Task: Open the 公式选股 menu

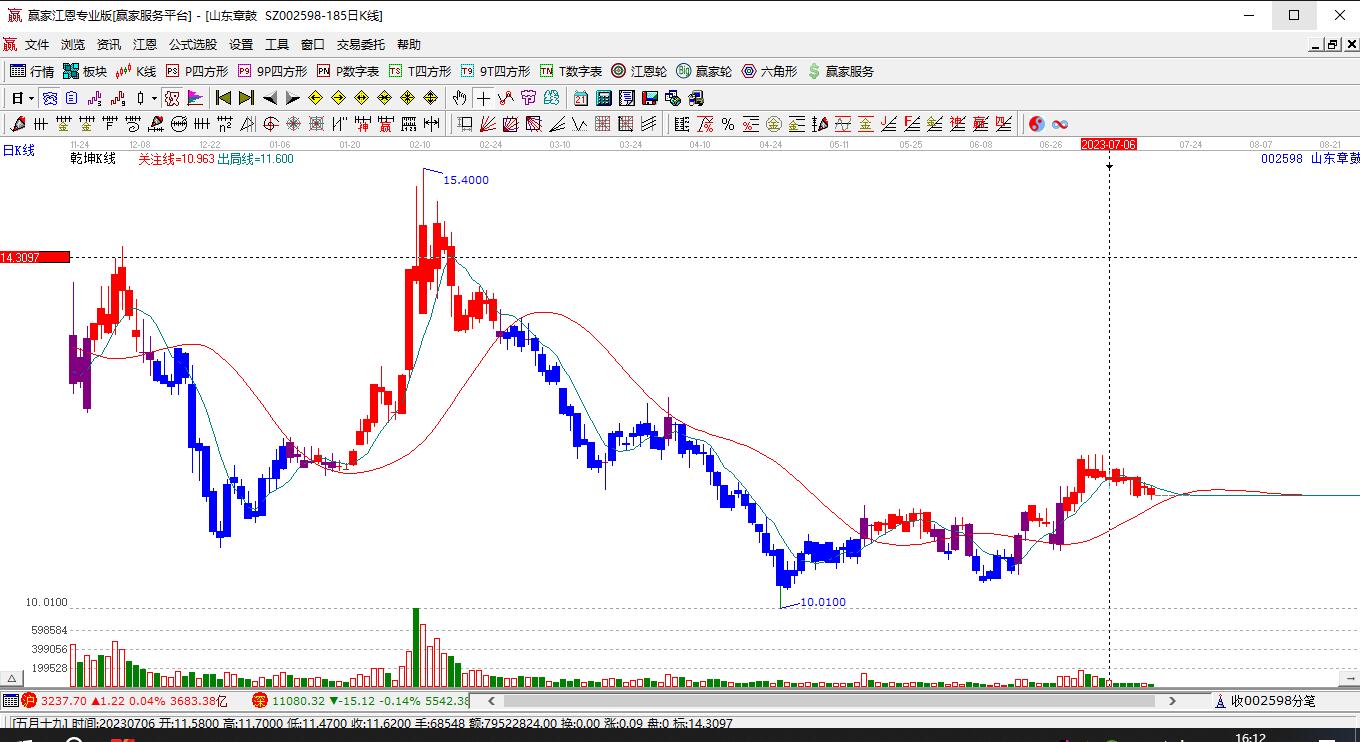Action: coord(193,45)
